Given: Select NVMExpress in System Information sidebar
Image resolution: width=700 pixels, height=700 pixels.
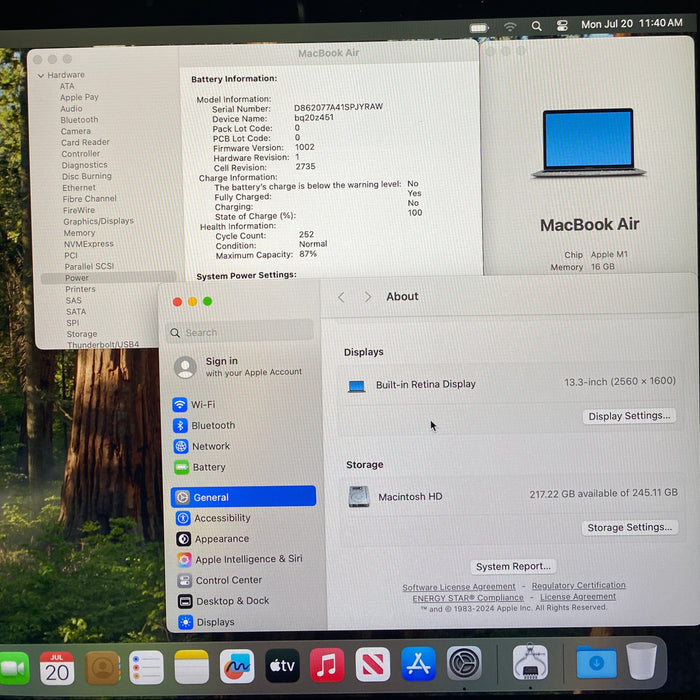Looking at the screenshot, I should [x=88, y=244].
